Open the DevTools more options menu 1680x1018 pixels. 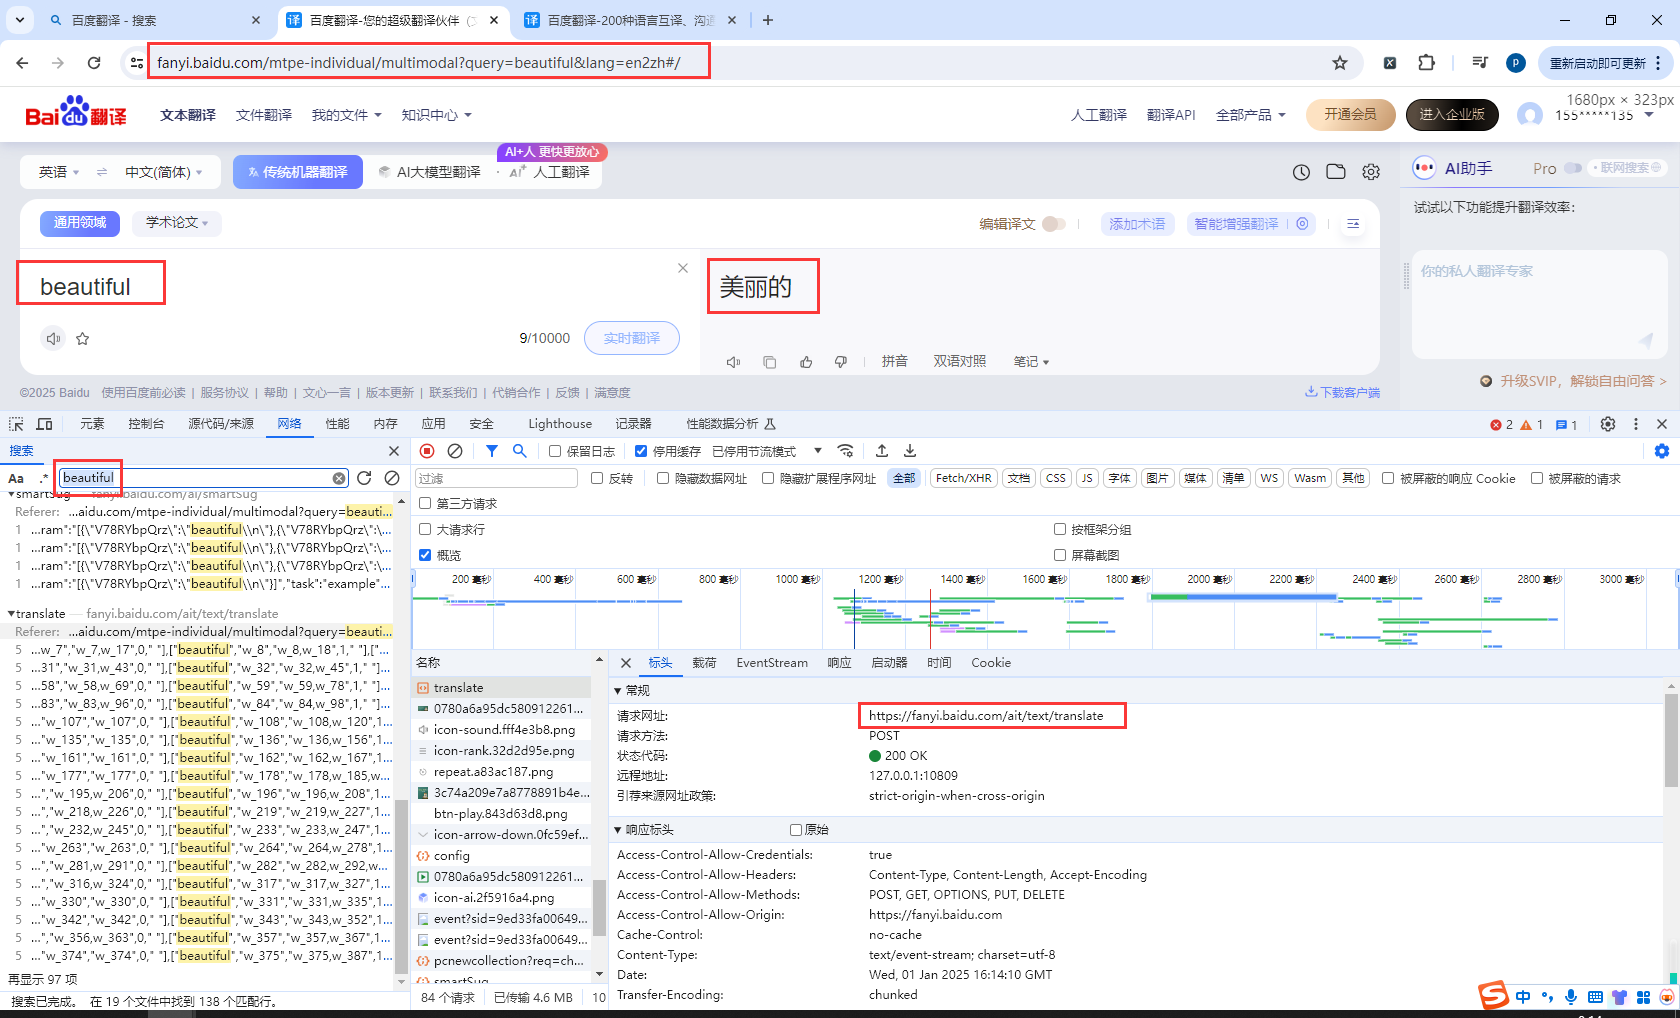[x=1636, y=424]
